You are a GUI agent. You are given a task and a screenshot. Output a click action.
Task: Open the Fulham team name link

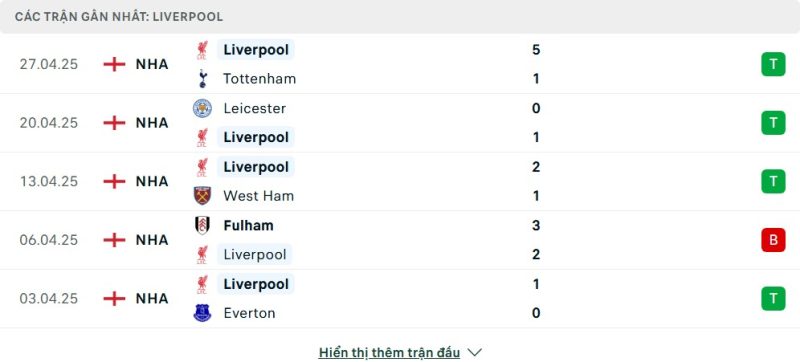click(x=248, y=225)
